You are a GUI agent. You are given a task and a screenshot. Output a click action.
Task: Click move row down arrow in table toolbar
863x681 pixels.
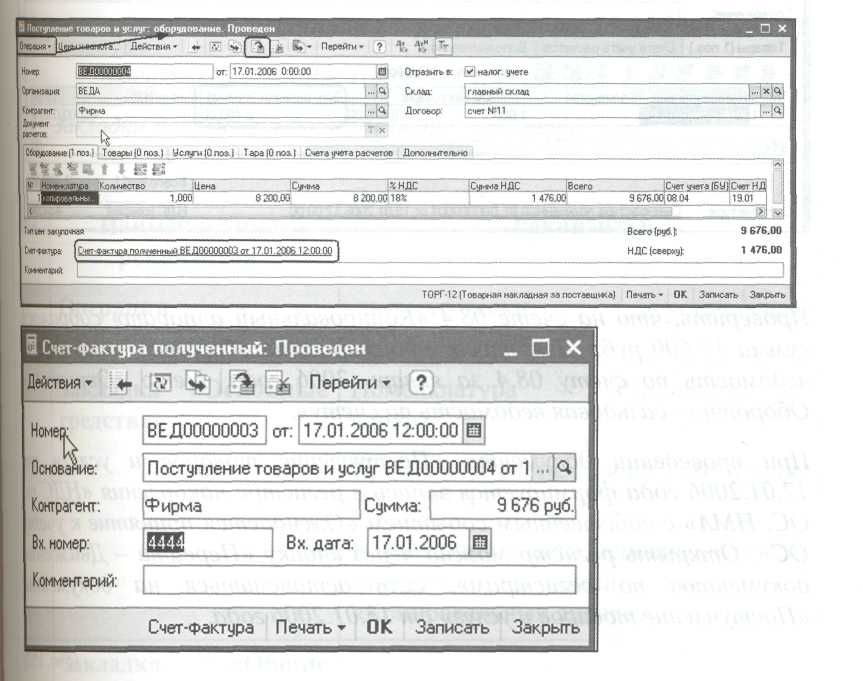(122, 170)
